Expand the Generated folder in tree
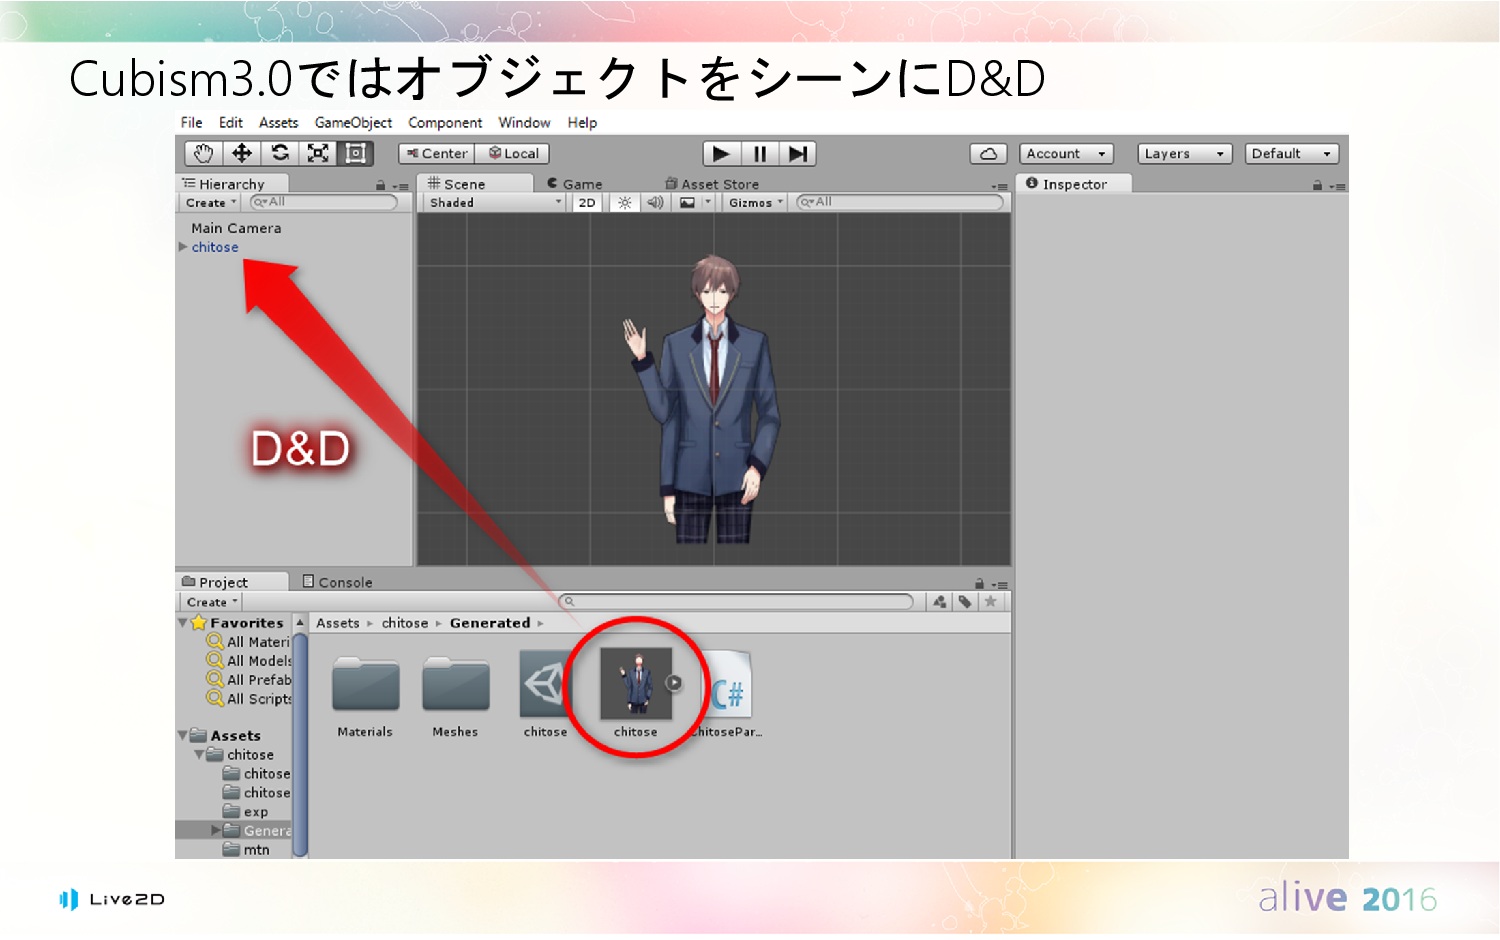 tap(215, 831)
